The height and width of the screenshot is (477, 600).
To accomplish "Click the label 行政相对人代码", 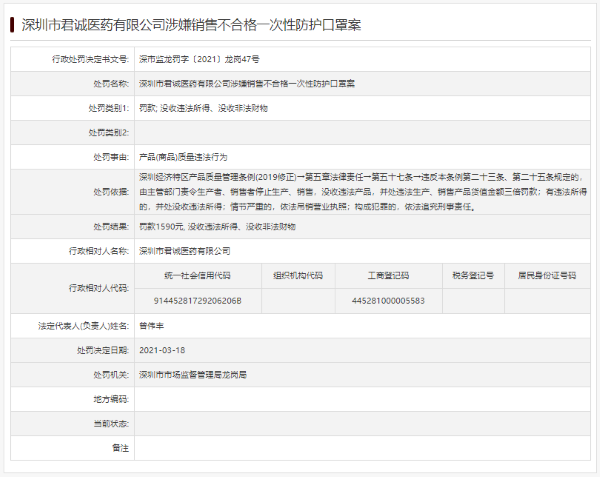I will pyautogui.click(x=99, y=288).
